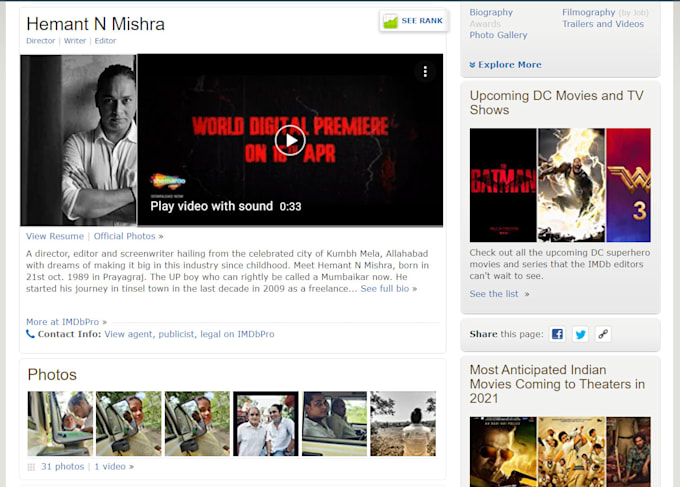Click the cricket team Indian movie poster
The width and height of the screenshot is (680, 487).
click(571, 452)
